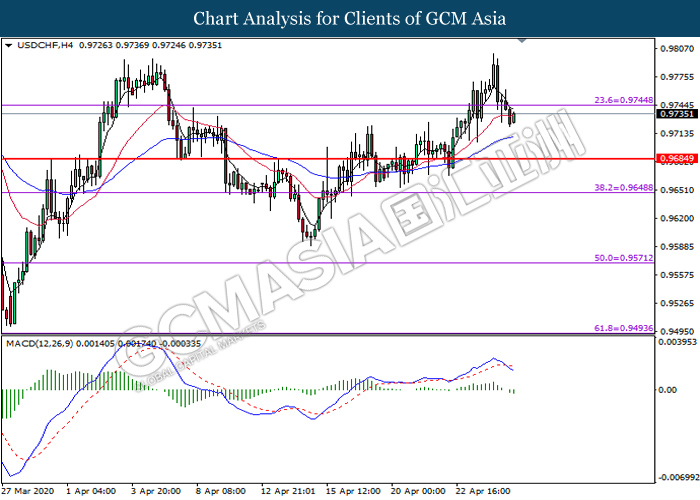
Task: Click the 27 Mar 2020 date label
Action: pos(28,491)
